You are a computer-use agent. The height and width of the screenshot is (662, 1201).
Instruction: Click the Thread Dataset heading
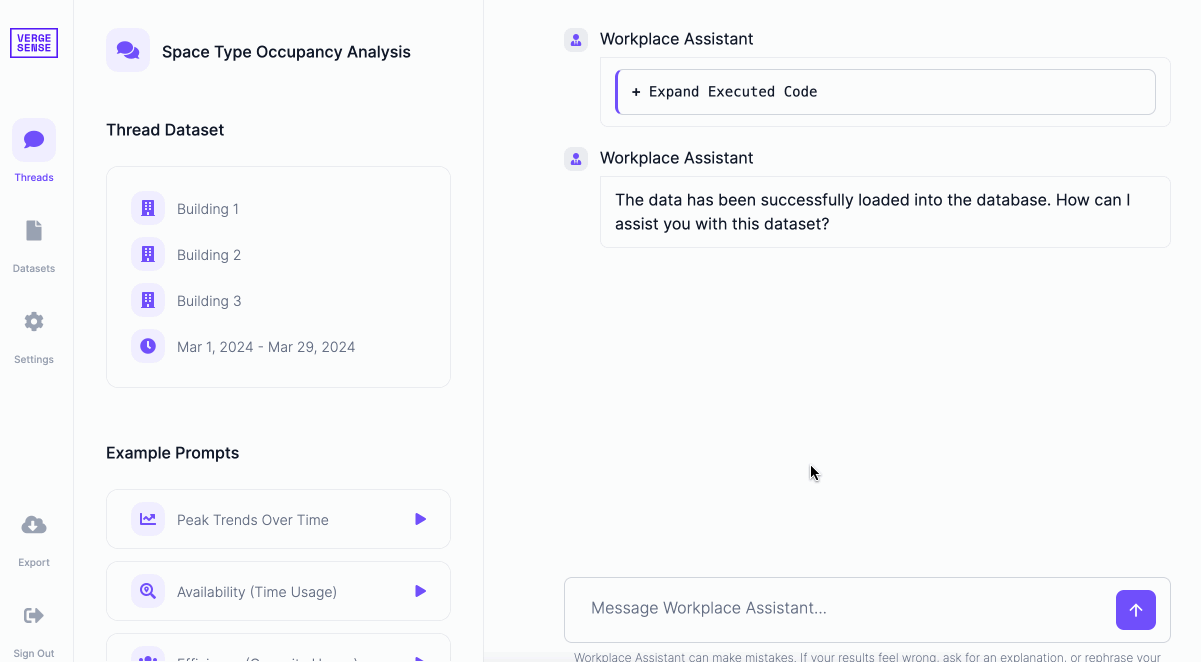pos(165,130)
